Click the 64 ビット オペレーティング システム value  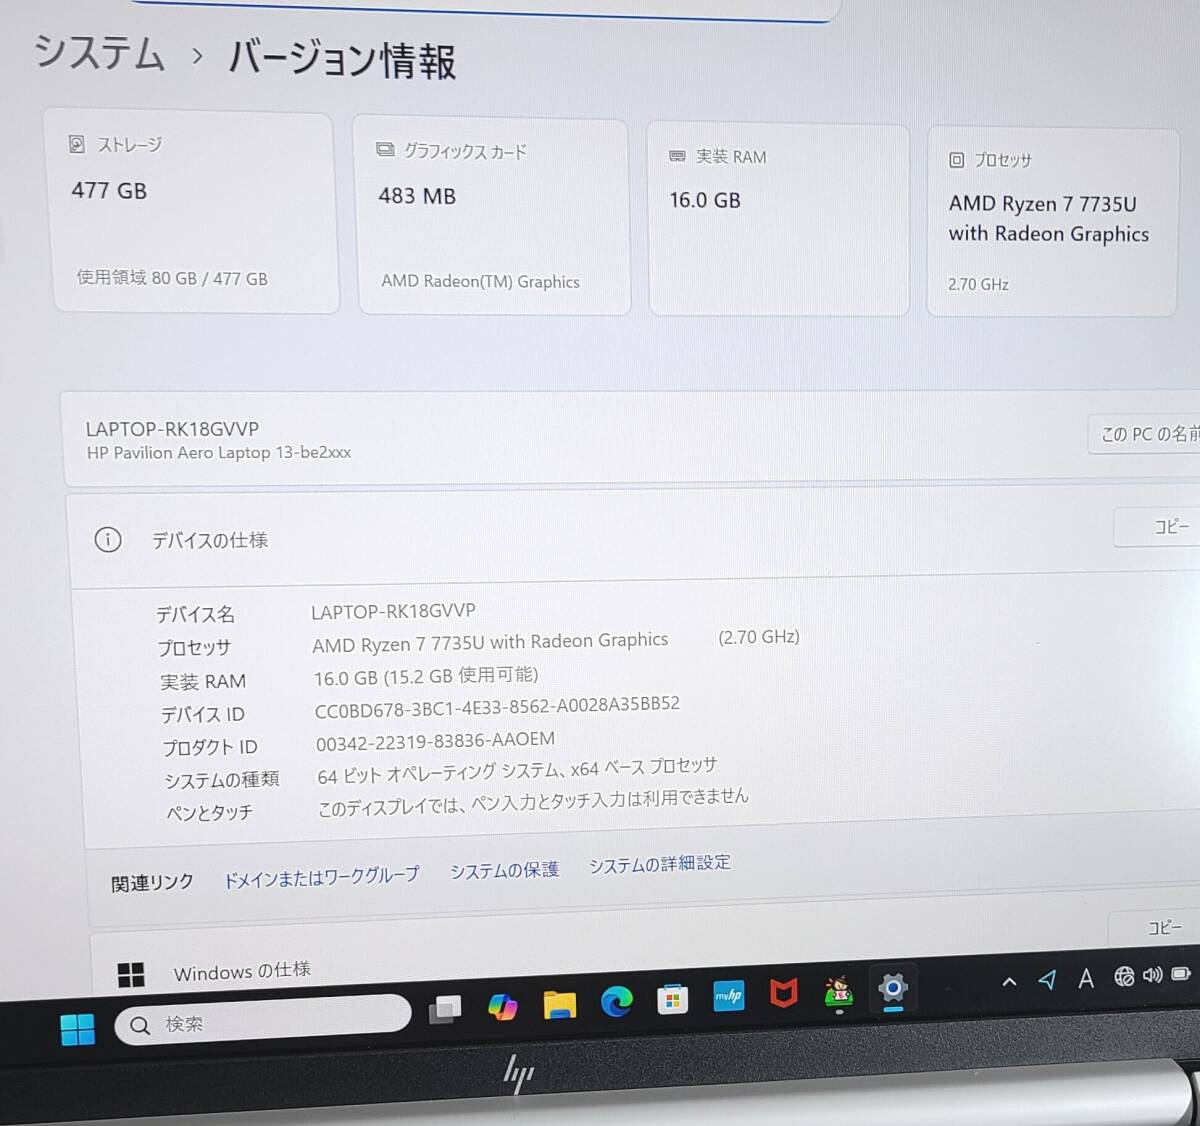[x=517, y=770]
